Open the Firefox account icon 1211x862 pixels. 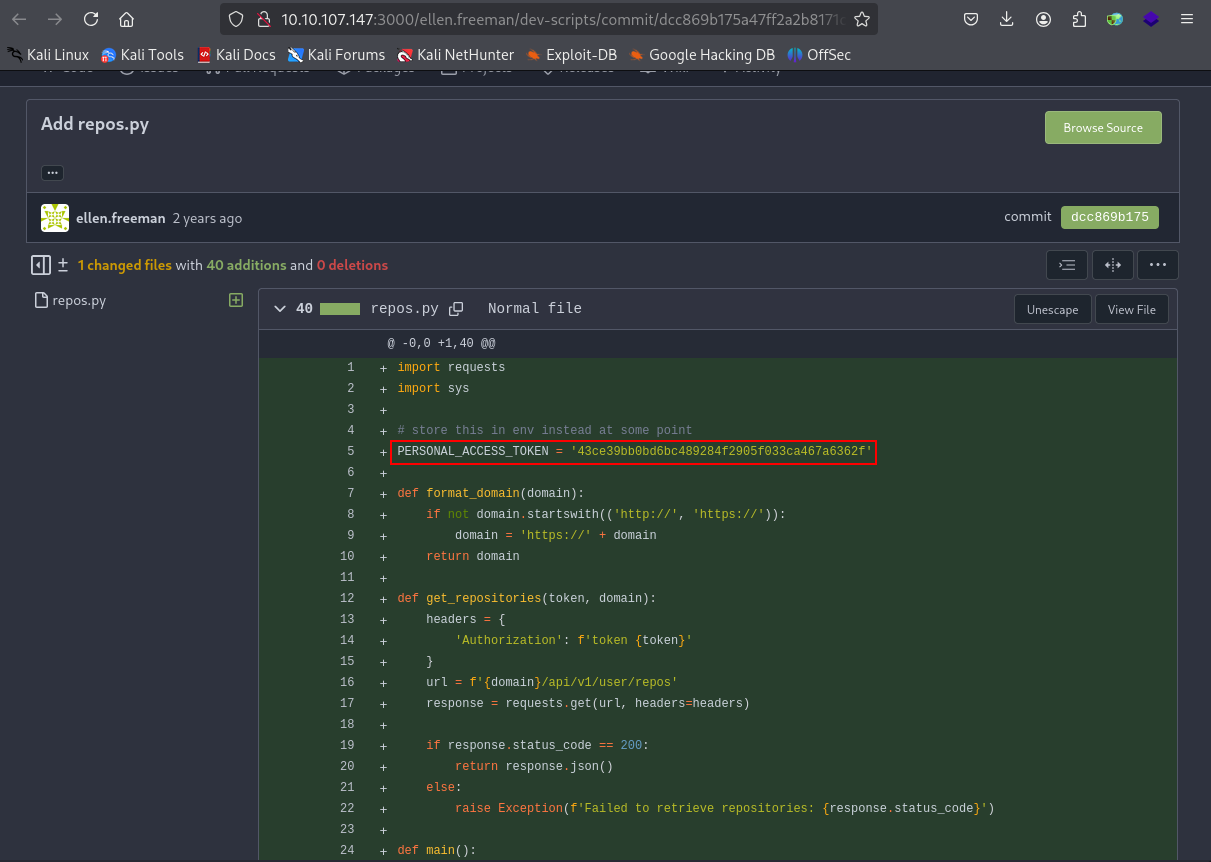click(1044, 19)
